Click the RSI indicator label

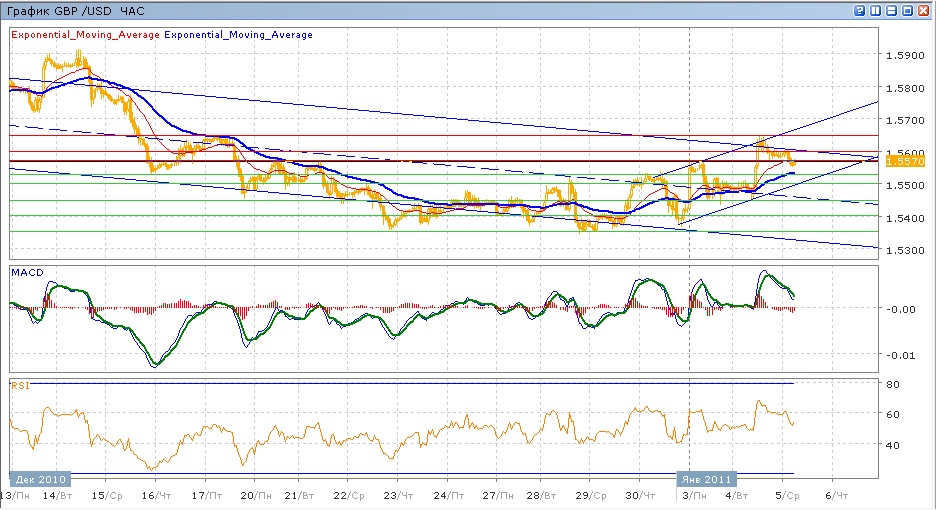tap(19, 384)
